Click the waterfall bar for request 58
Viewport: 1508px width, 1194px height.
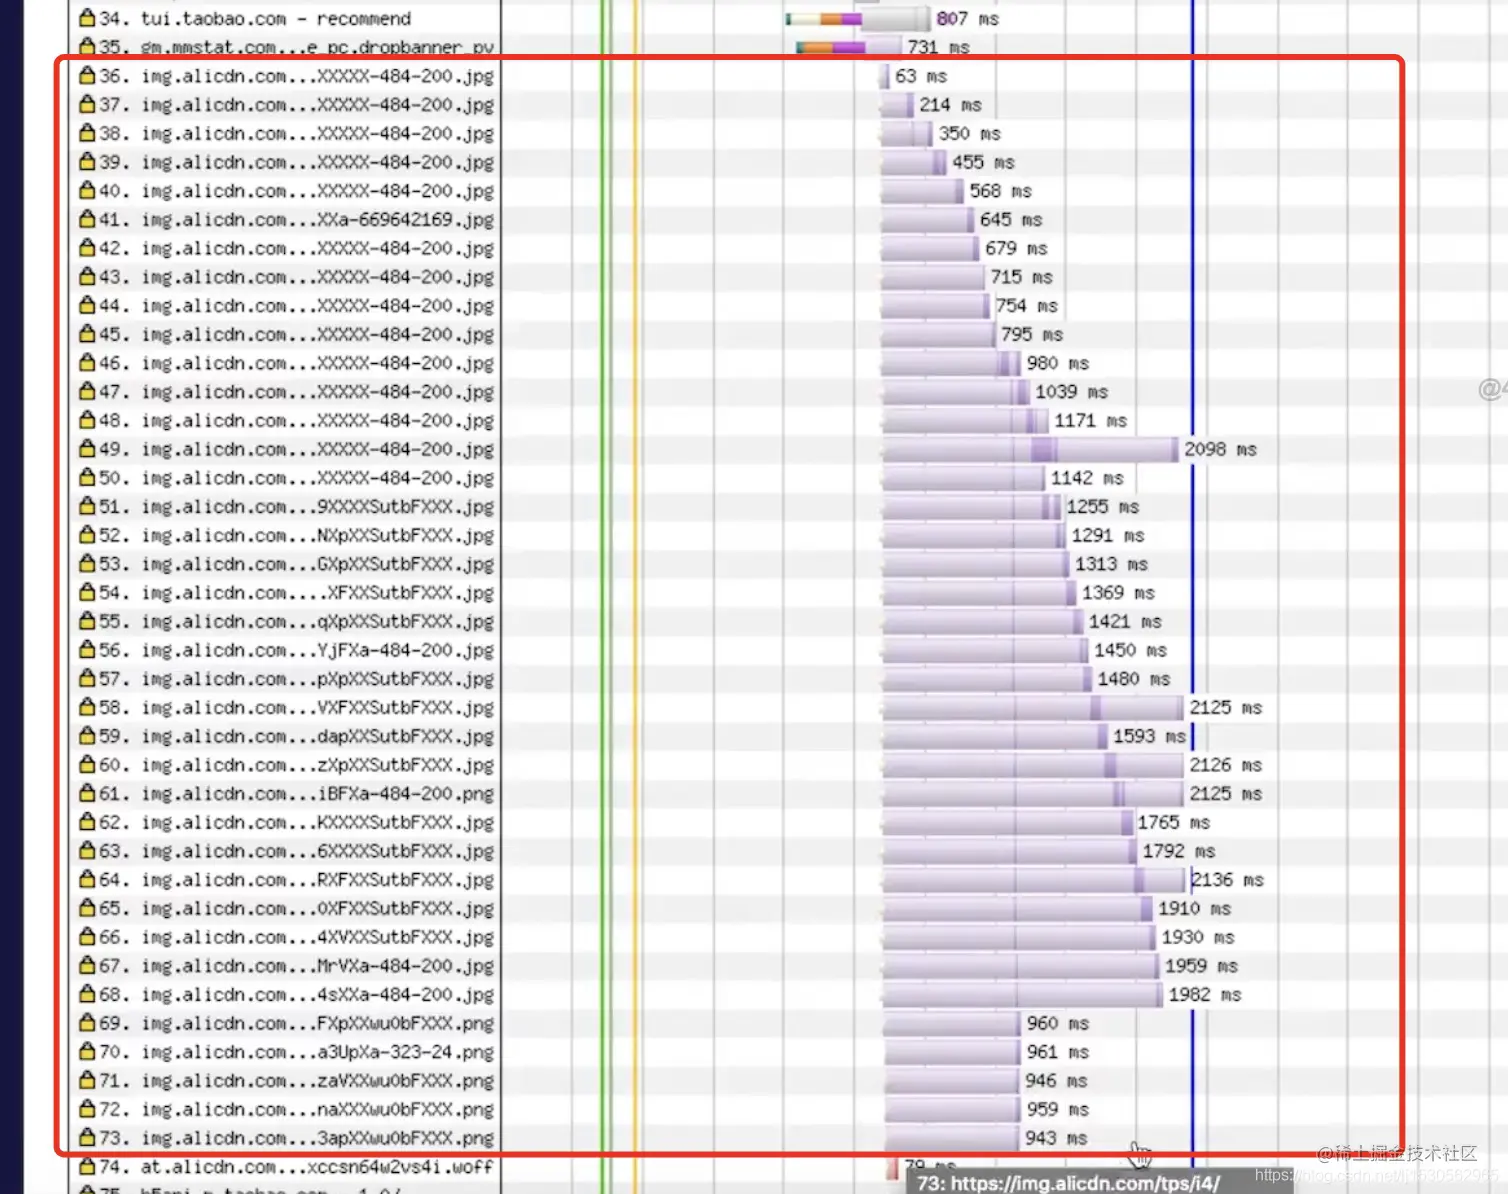1032,707
